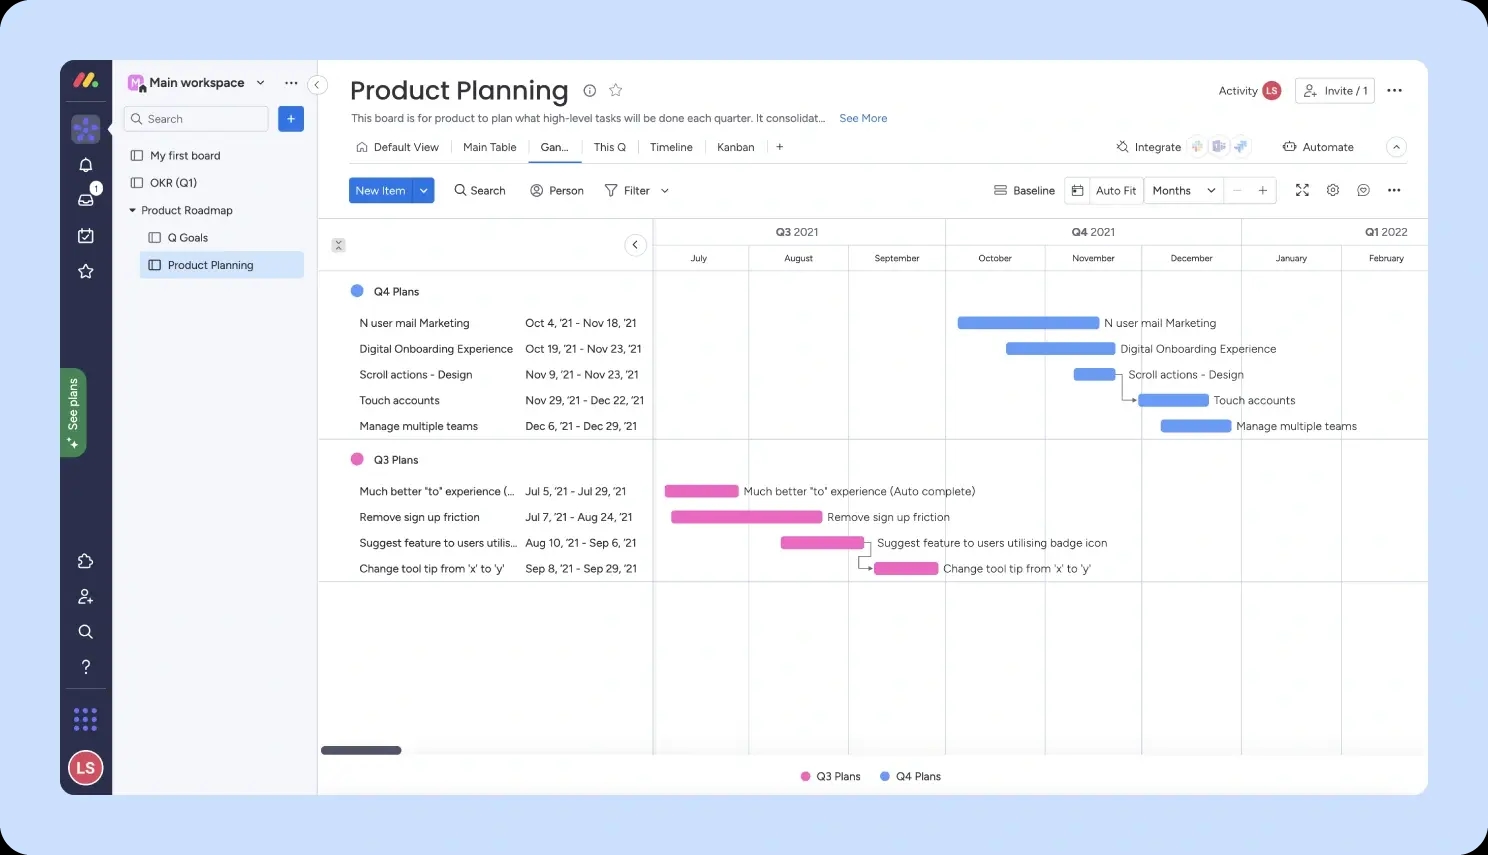Toggle Q4 Plans legend item
This screenshot has width=1488, height=855.
(911, 777)
